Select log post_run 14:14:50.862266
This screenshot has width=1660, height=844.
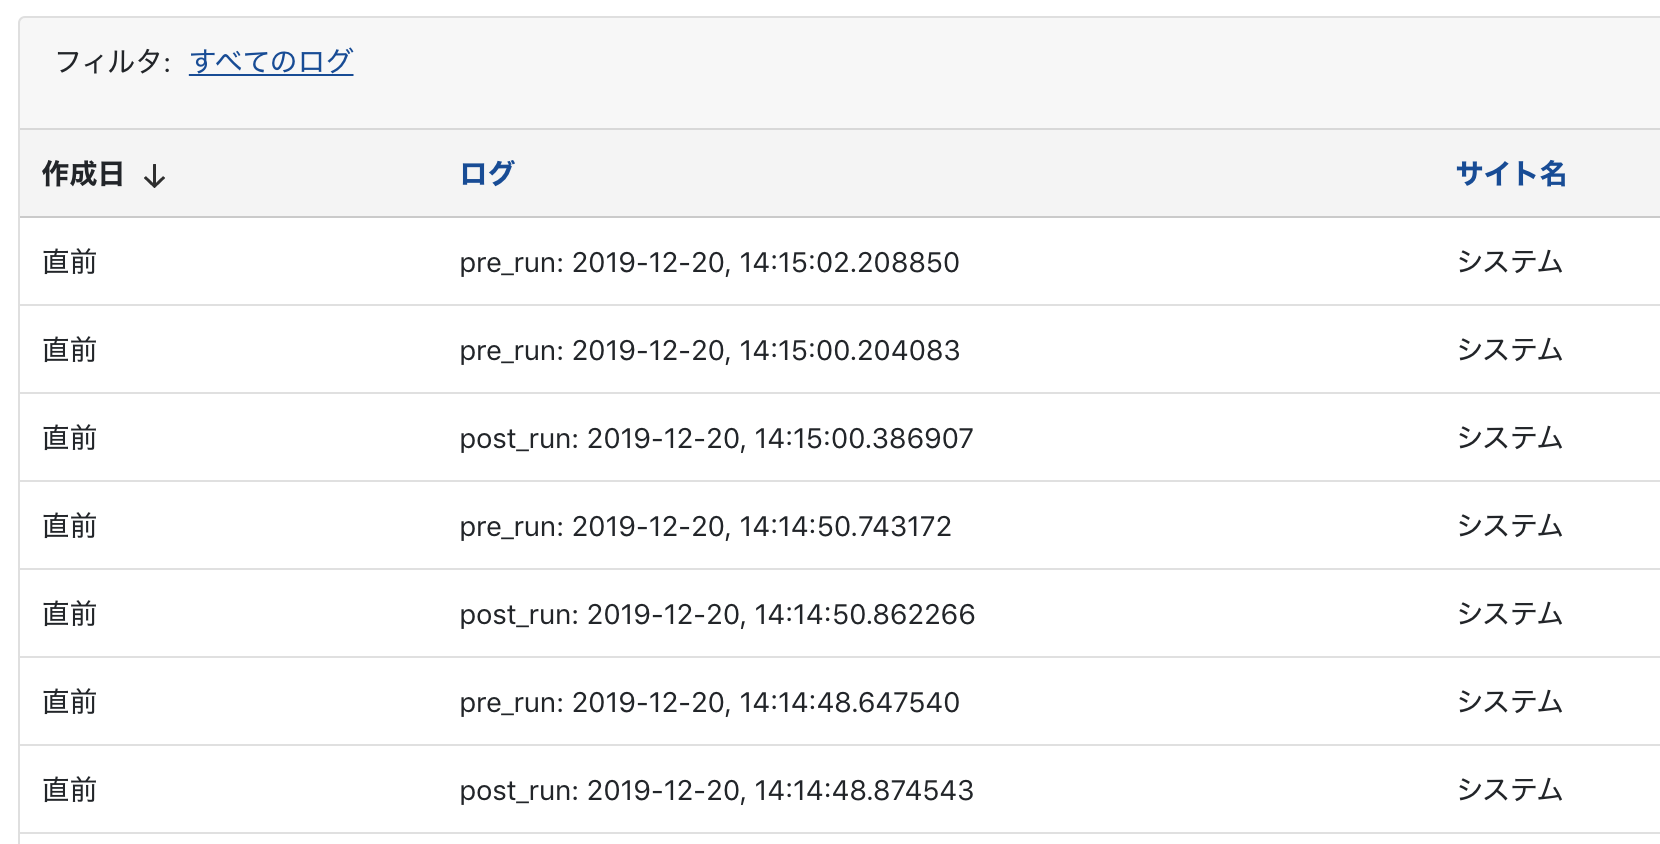point(717,614)
